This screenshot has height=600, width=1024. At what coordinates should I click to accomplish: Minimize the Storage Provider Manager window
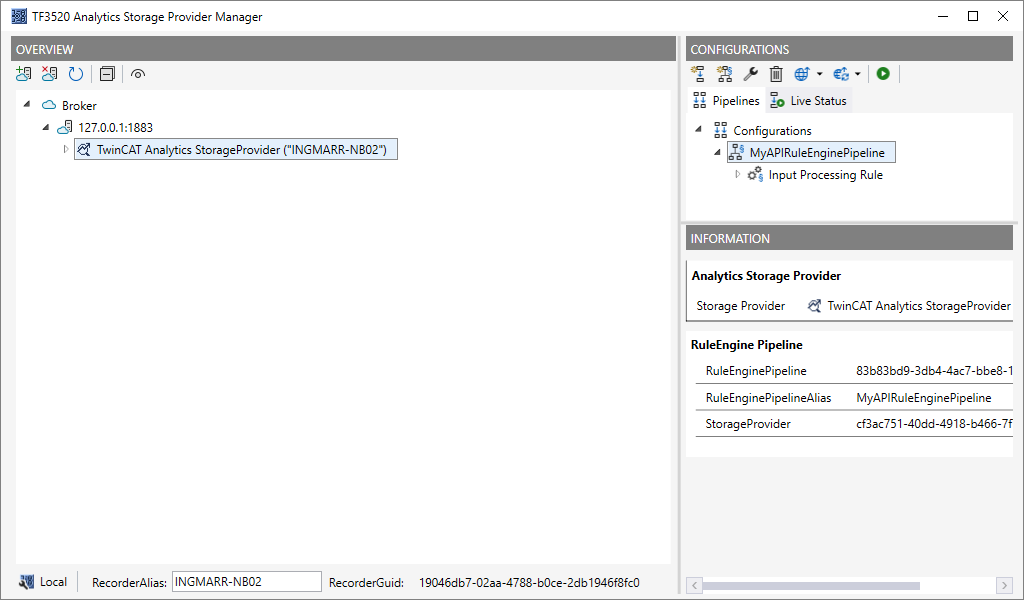(x=943, y=16)
